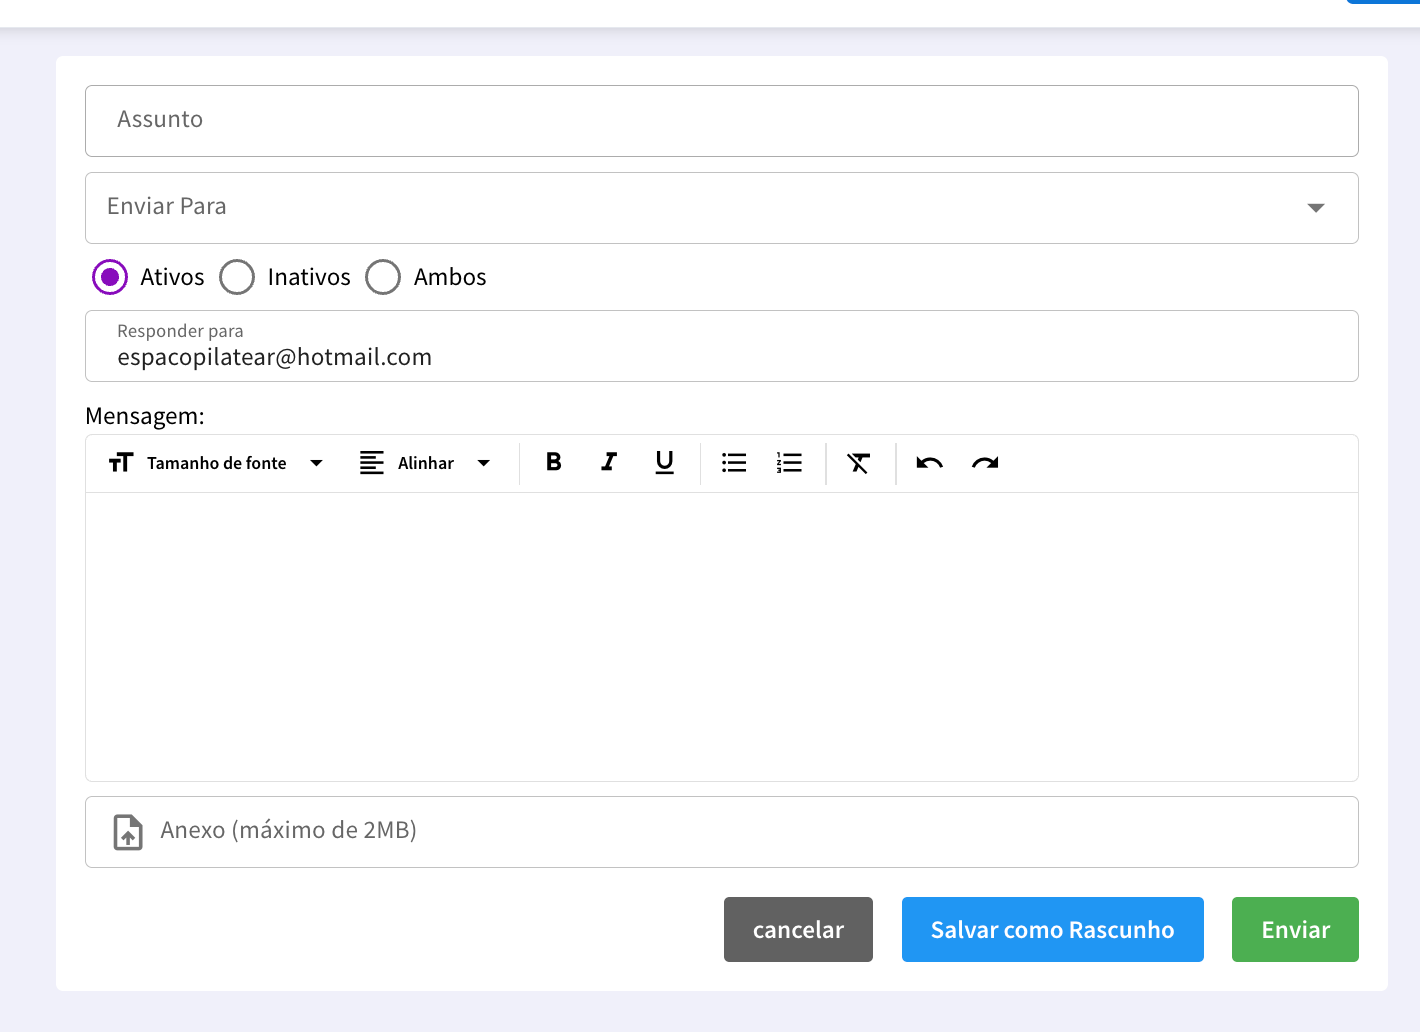
Task: Click the attachment upload file icon
Action: pos(128,831)
